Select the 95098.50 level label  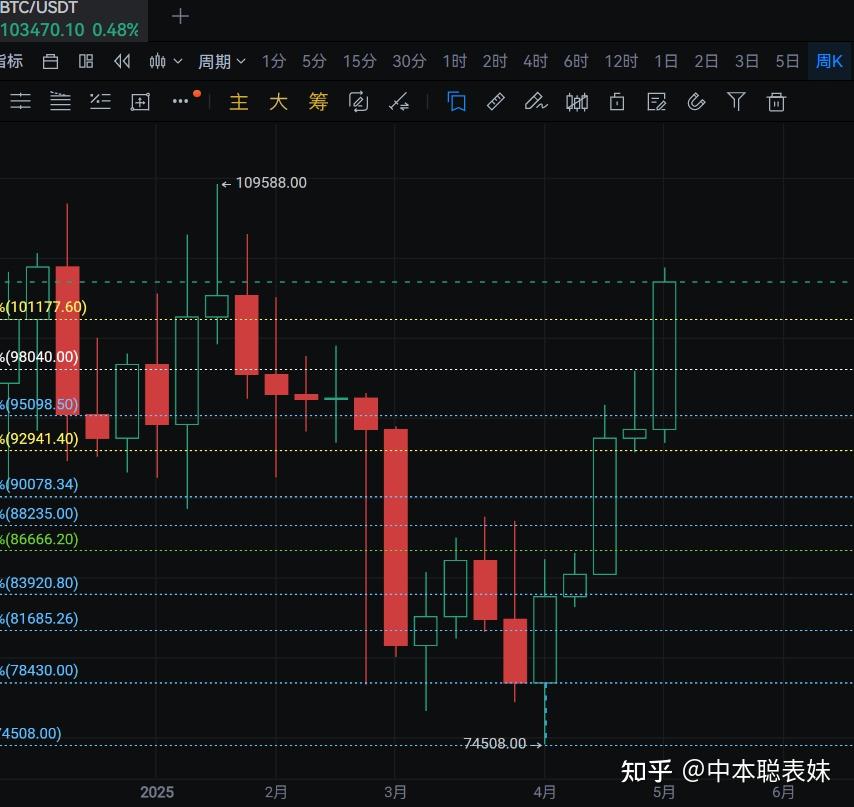pos(39,404)
